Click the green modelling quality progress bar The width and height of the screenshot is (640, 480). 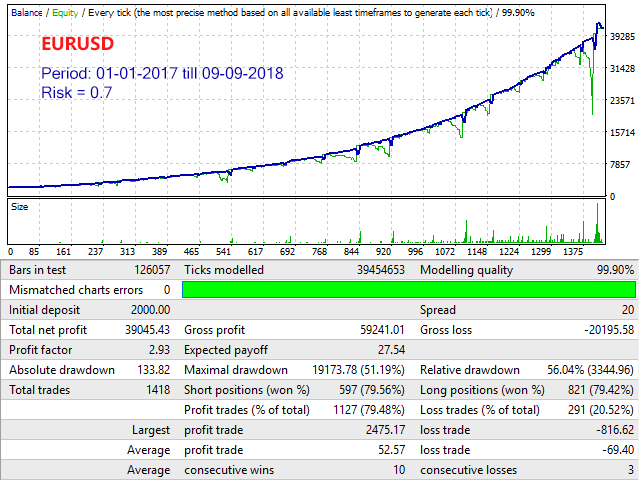click(409, 290)
